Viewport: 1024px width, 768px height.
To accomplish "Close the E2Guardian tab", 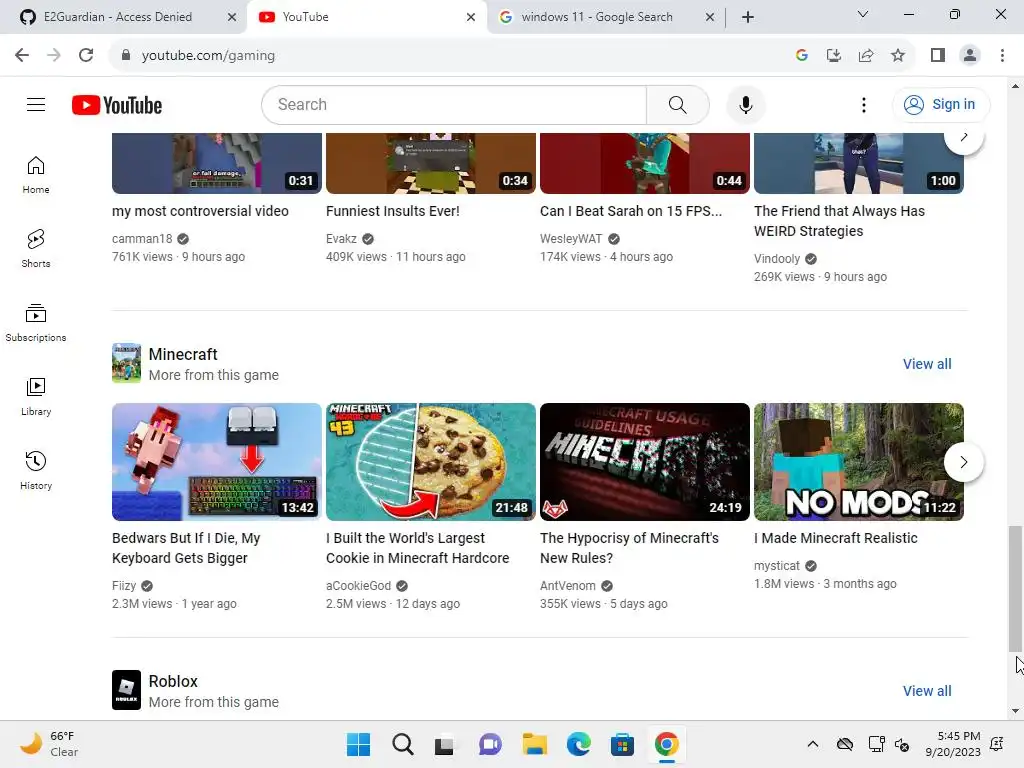I will pyautogui.click(x=232, y=17).
